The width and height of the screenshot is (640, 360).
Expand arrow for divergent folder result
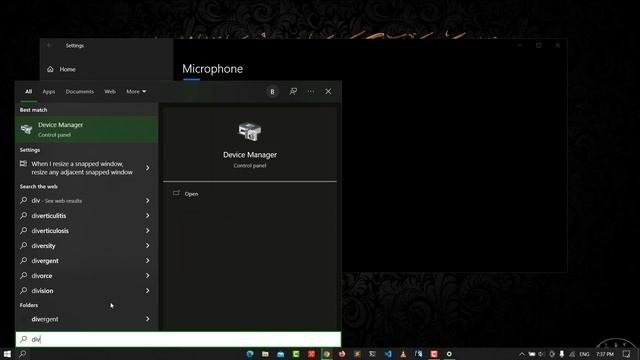click(148, 319)
